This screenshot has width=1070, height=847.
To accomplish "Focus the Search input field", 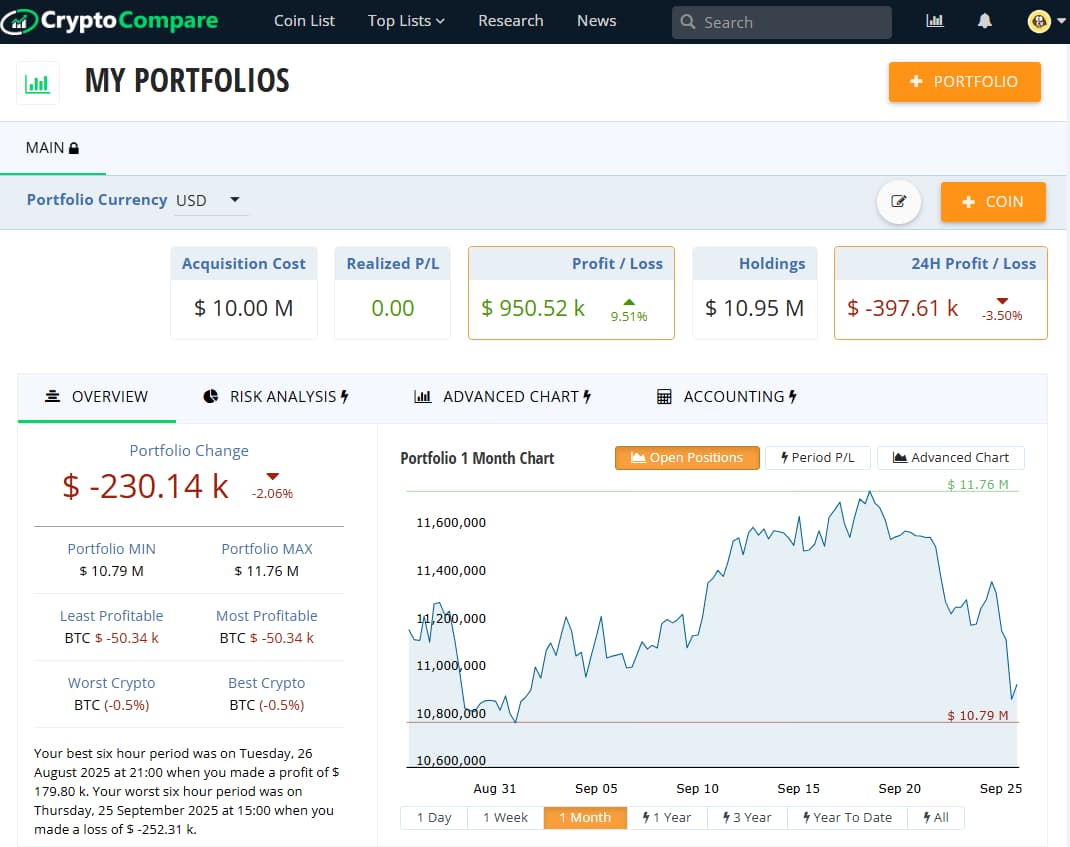I will (790, 22).
